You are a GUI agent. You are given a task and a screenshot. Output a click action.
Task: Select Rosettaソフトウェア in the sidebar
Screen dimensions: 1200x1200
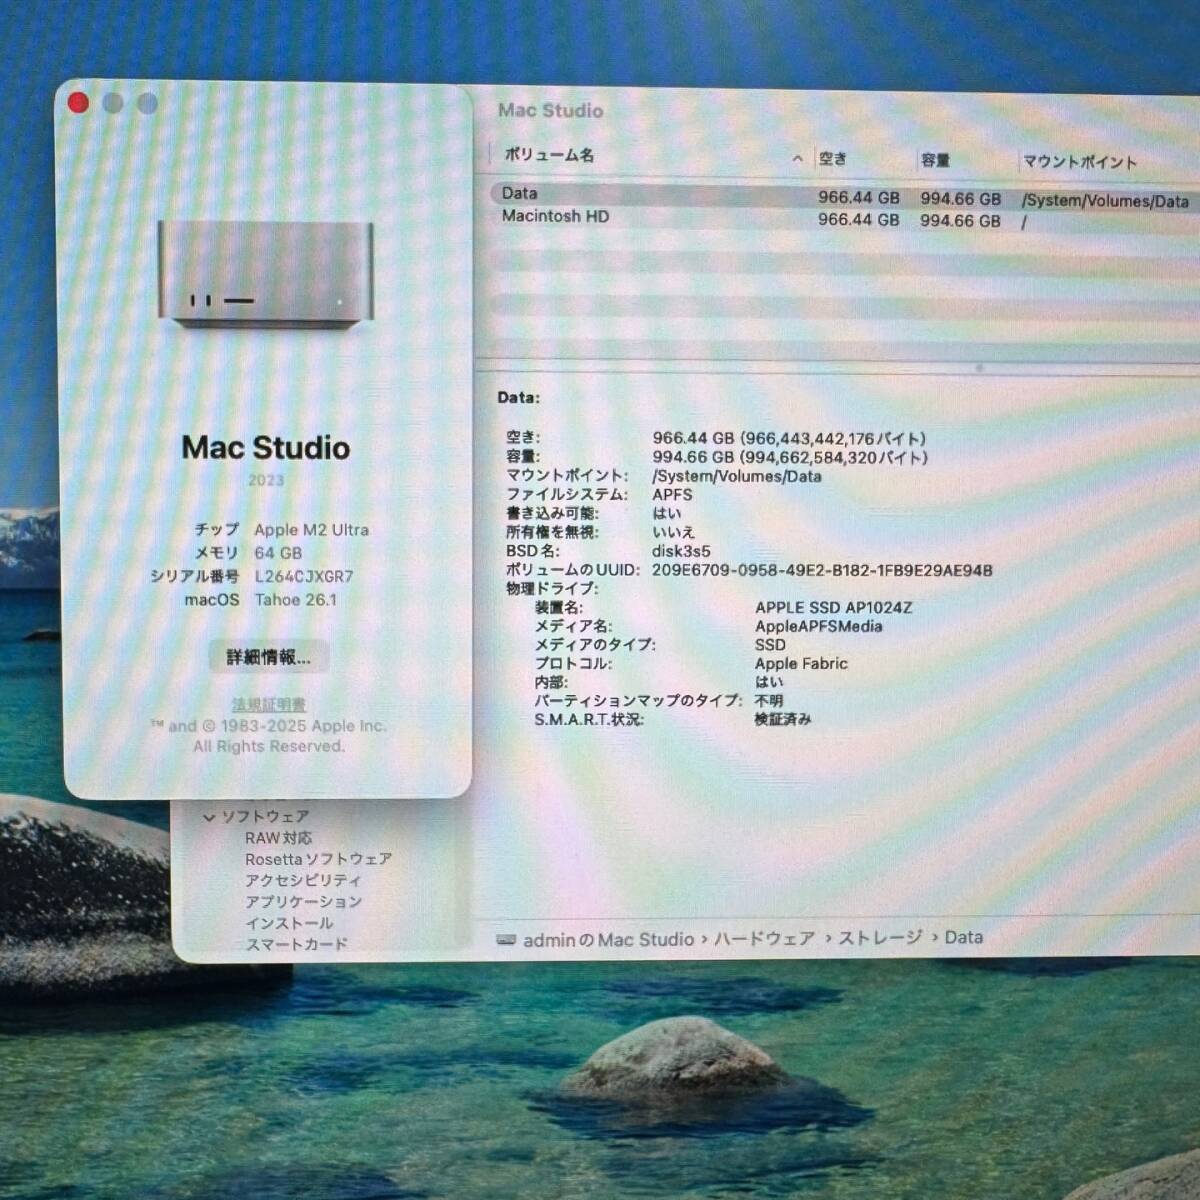[x=318, y=859]
